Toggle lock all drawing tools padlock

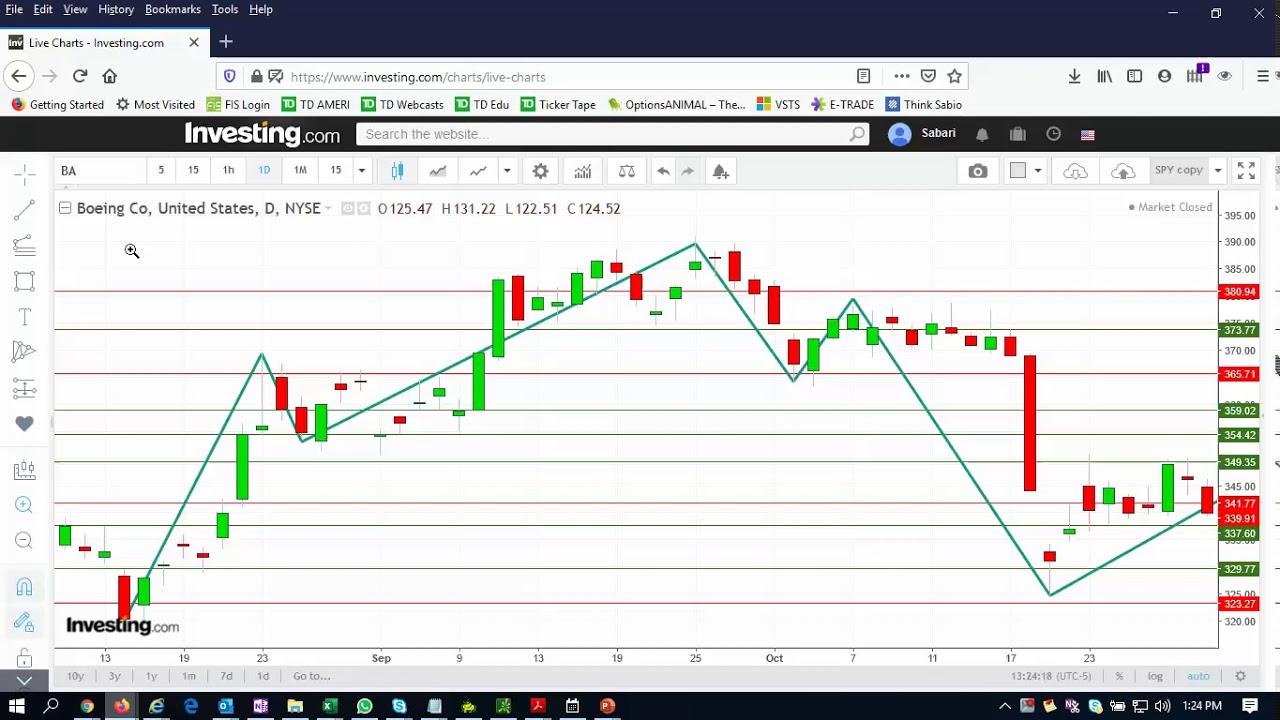pyautogui.click(x=25, y=658)
